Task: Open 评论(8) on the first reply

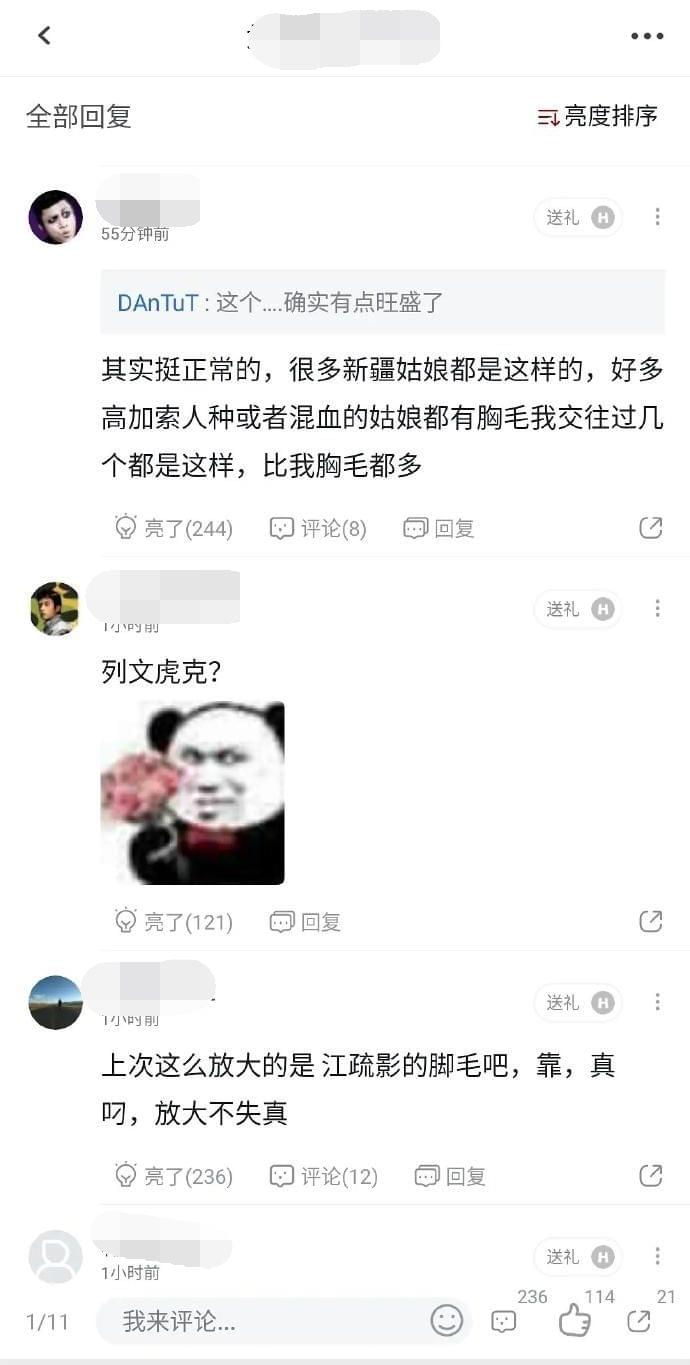Action: [x=319, y=528]
